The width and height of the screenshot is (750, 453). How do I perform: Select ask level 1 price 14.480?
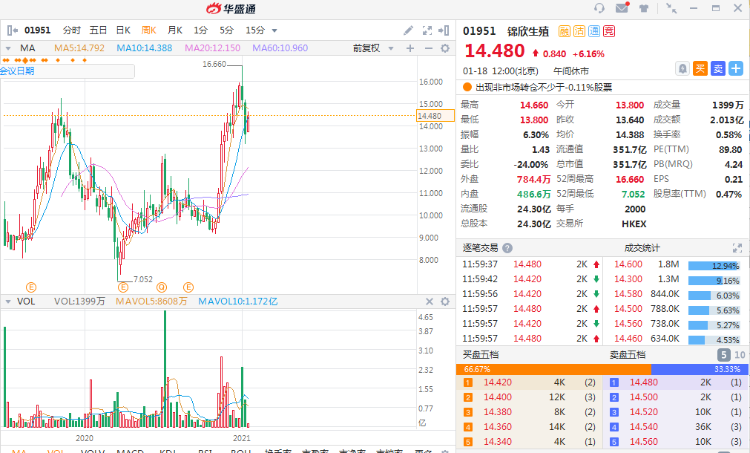pos(643,382)
